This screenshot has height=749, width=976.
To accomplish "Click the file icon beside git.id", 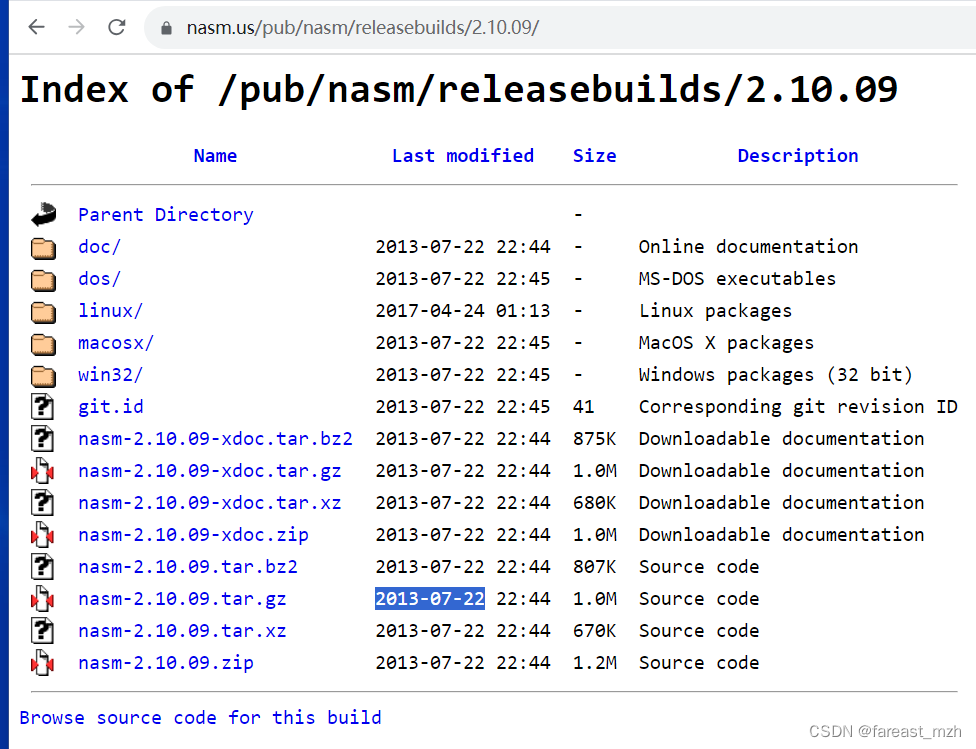I will pyautogui.click(x=43, y=406).
